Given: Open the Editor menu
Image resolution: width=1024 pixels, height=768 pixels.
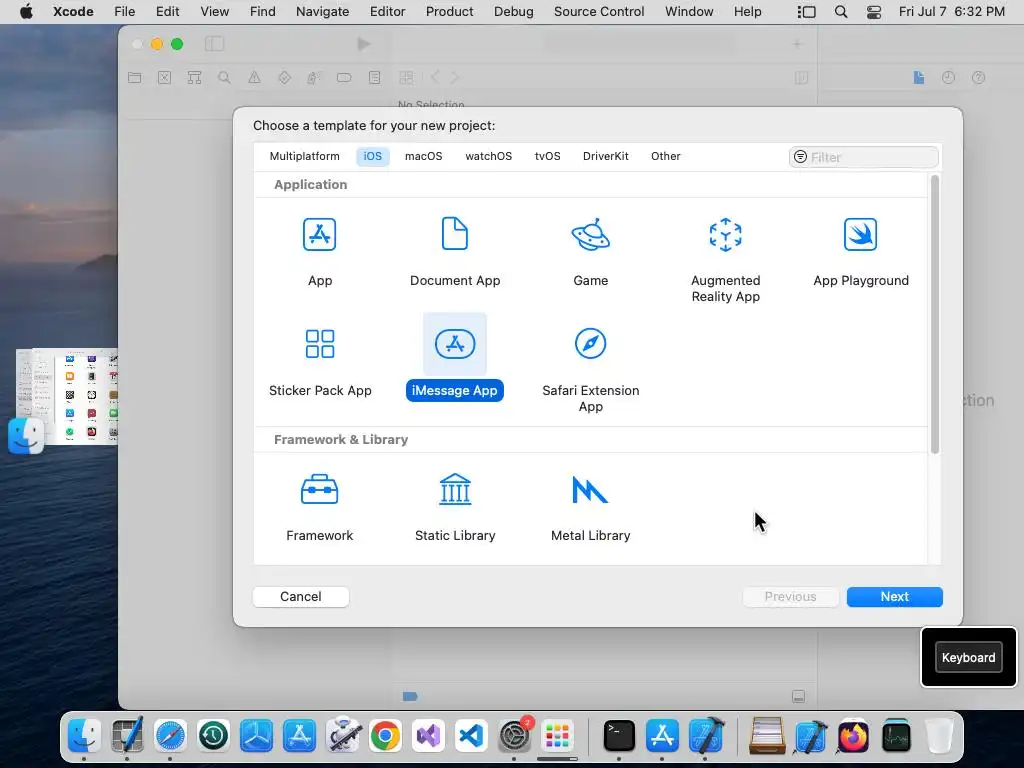Looking at the screenshot, I should pos(387,12).
